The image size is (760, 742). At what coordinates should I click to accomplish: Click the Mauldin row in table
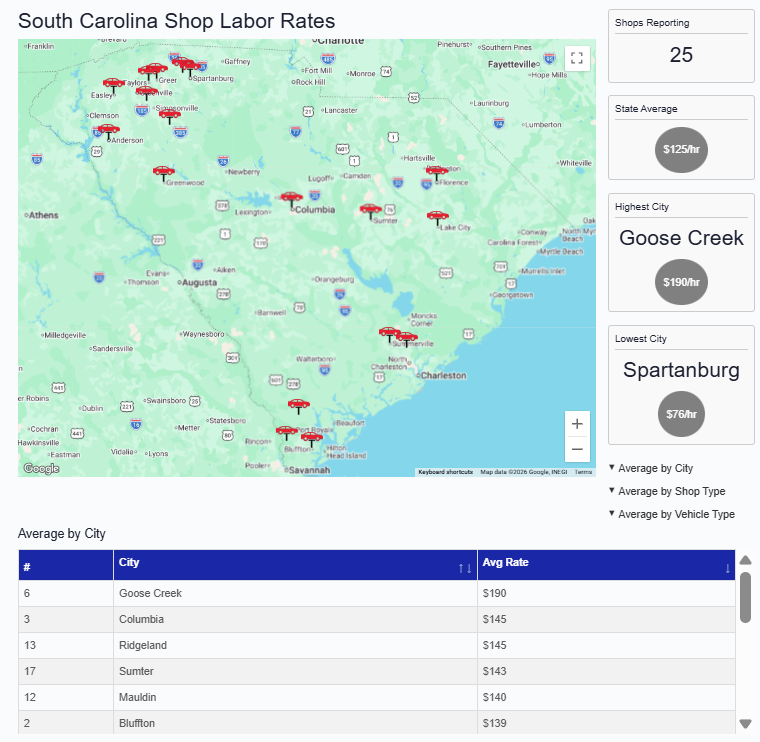pos(377,697)
